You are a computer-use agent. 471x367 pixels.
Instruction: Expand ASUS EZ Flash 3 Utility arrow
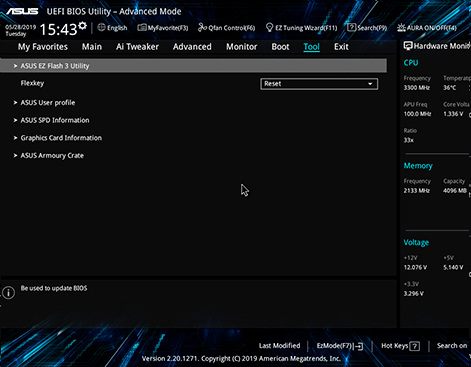[x=15, y=66]
